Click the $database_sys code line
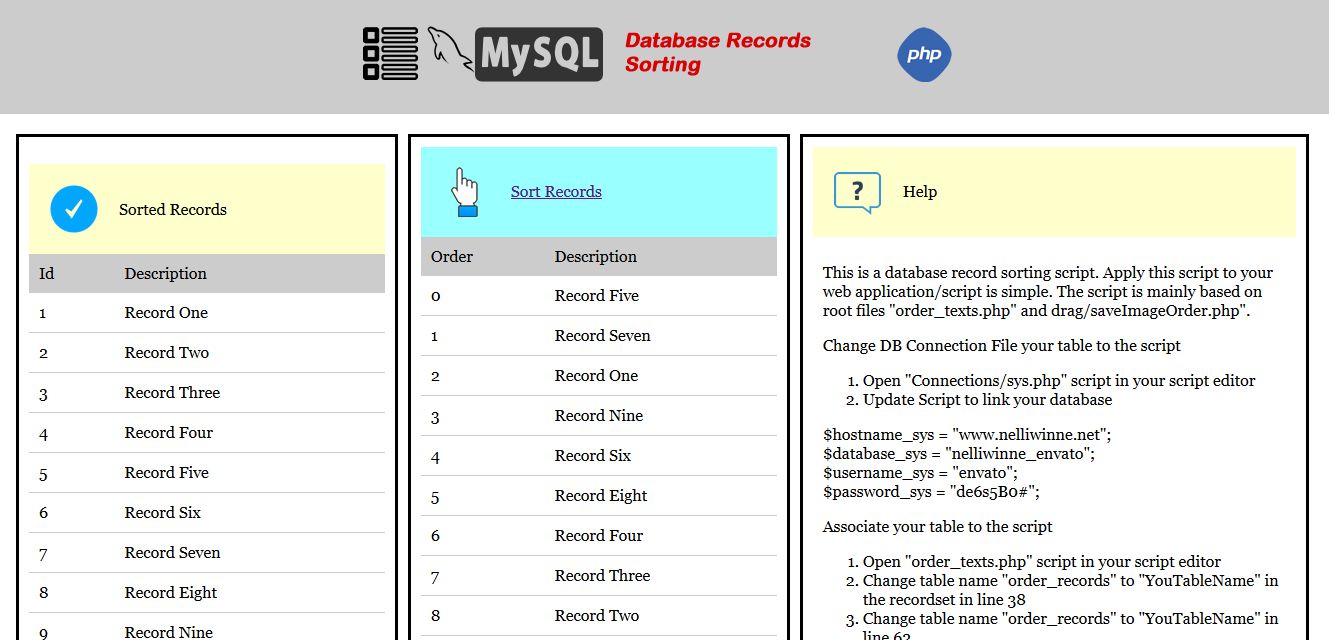 coord(959,454)
